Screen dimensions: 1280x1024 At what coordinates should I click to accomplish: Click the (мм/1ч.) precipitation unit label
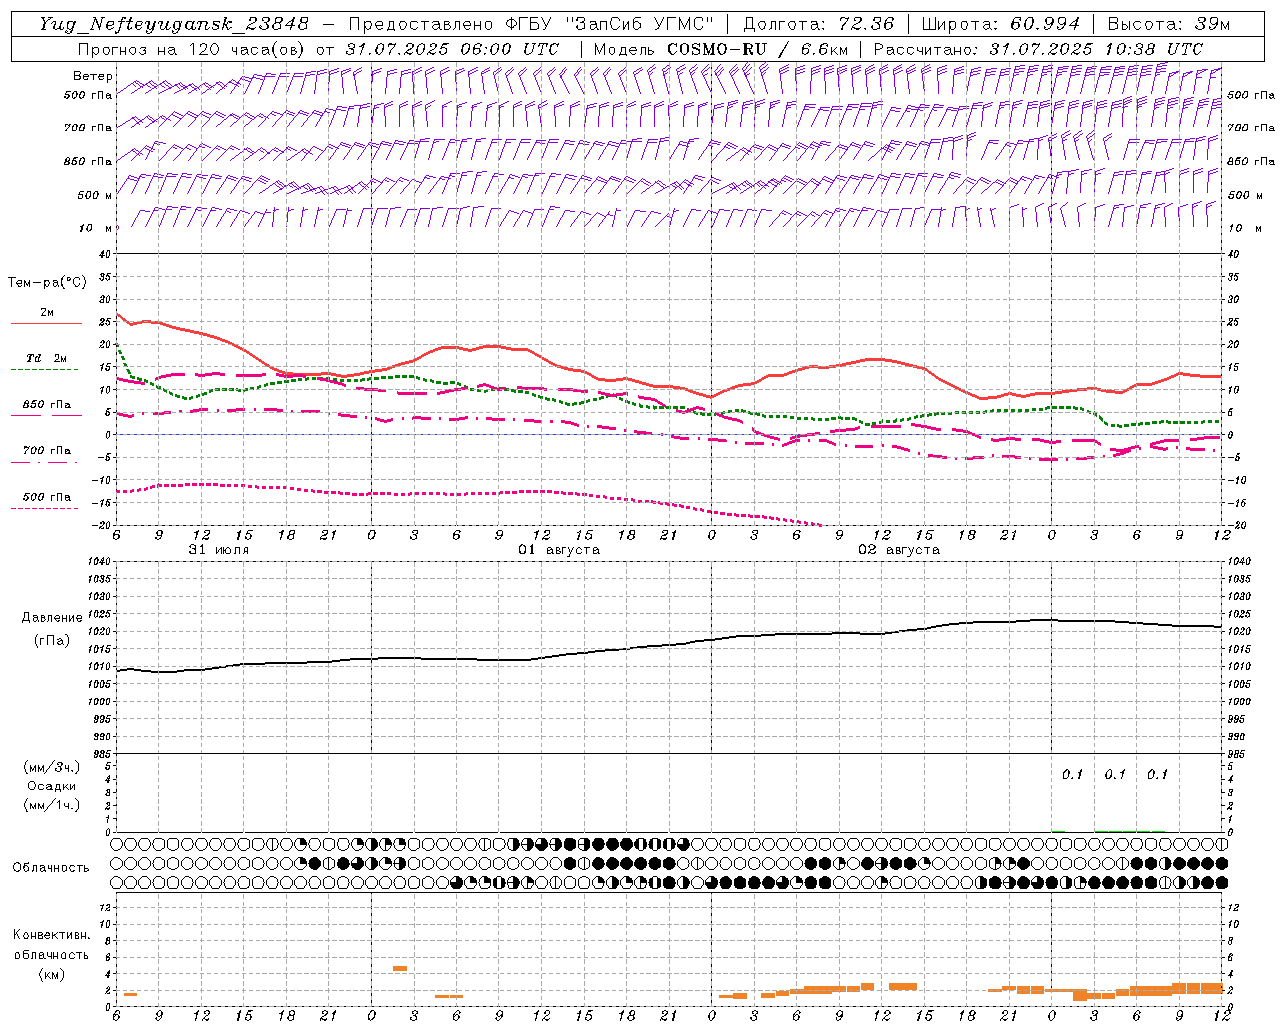coord(52,805)
